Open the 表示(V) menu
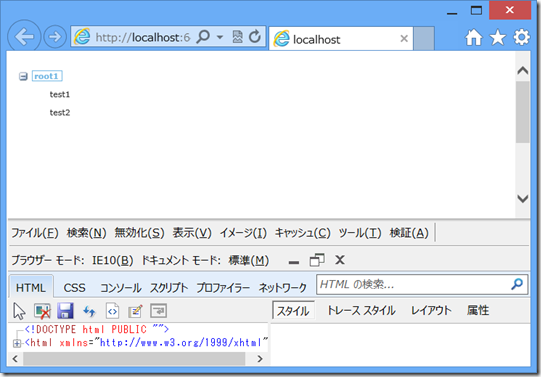The image size is (541, 377). tap(192, 233)
